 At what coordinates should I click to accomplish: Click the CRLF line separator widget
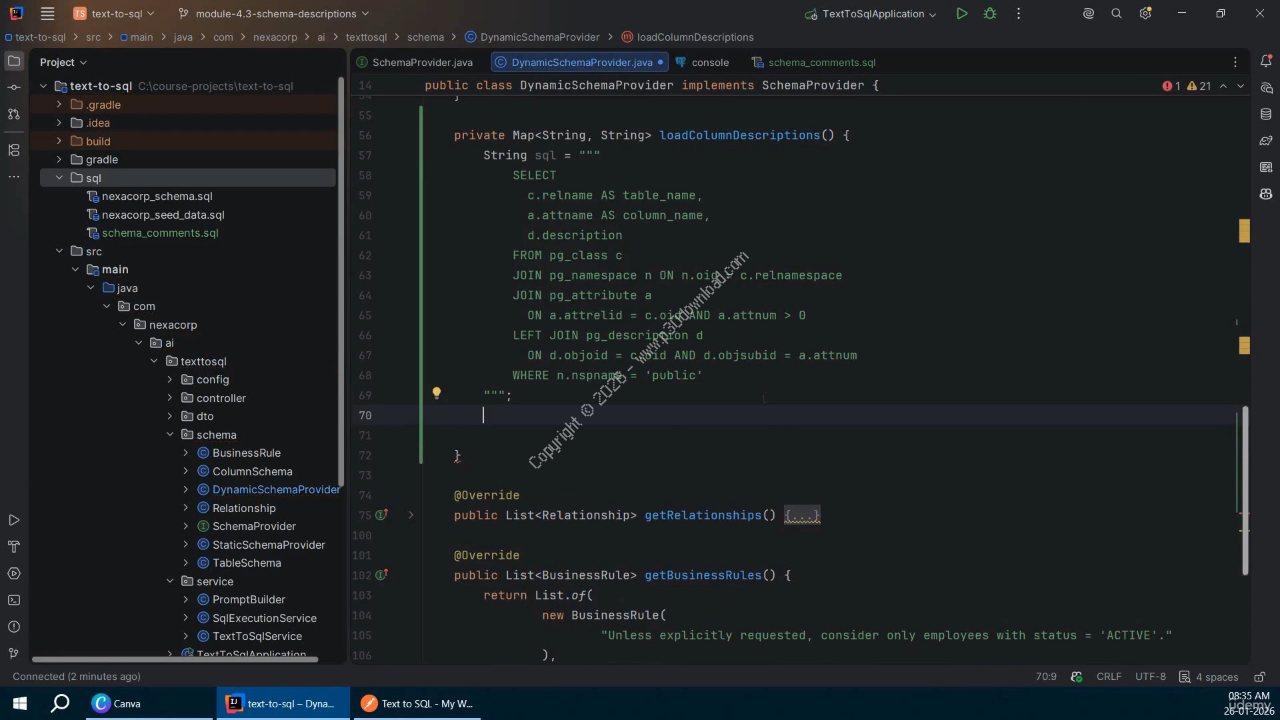[1108, 677]
